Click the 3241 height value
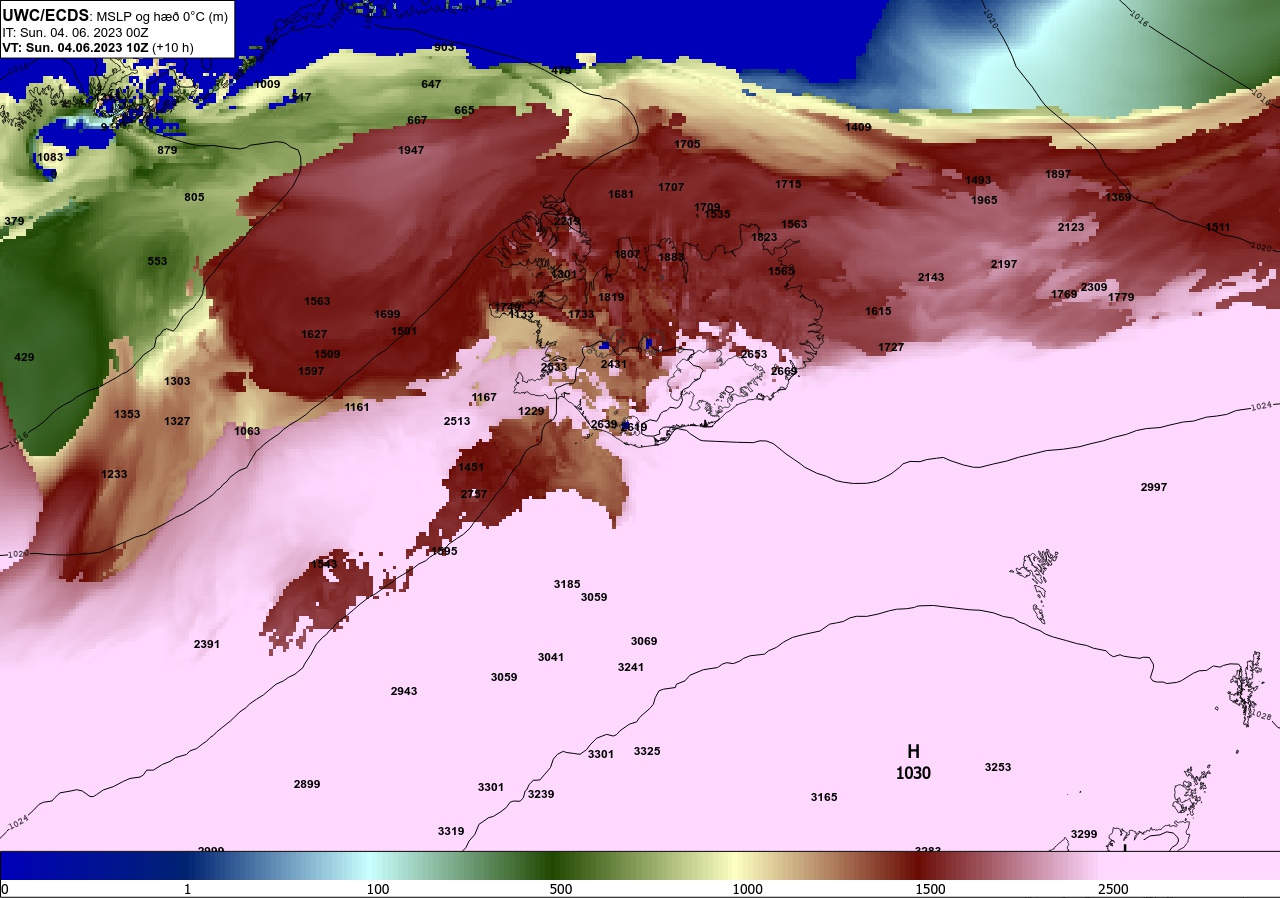The image size is (1280, 898). point(631,667)
